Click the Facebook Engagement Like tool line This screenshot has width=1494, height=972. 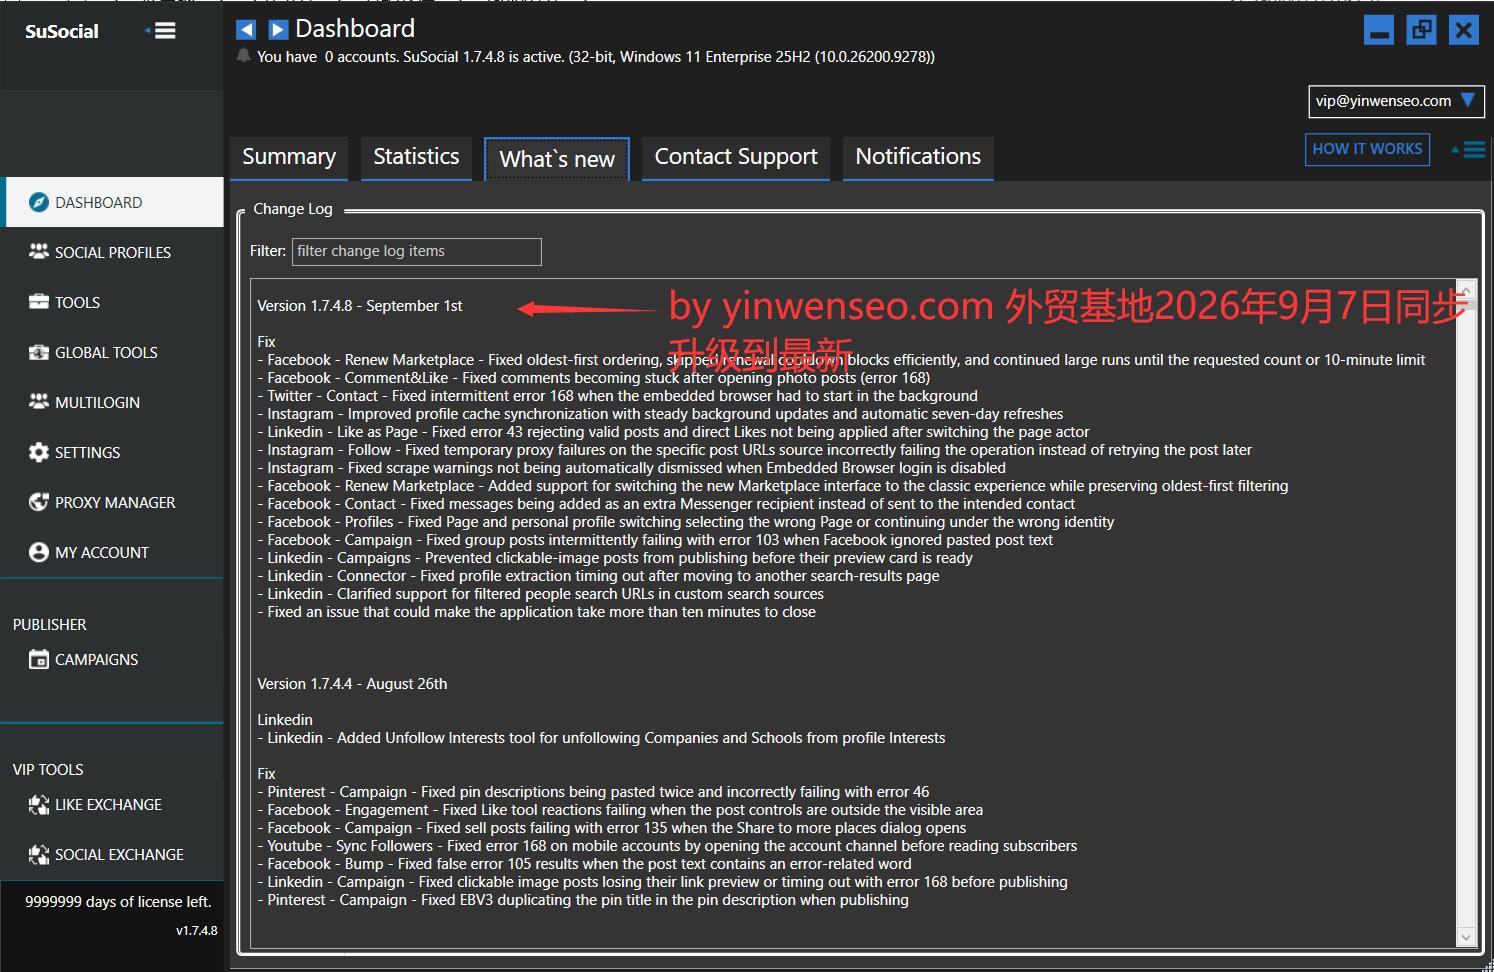tap(620, 810)
